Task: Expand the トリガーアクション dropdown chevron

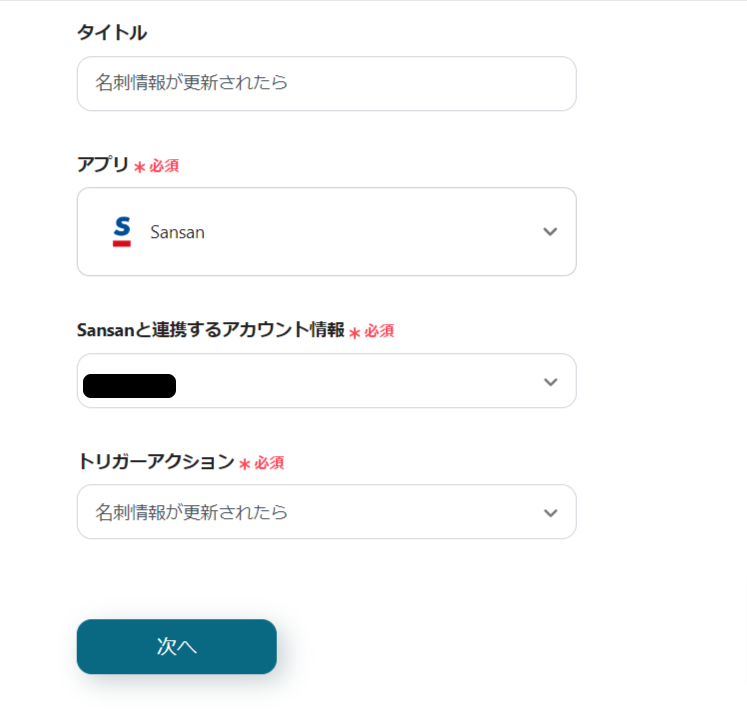Action: coord(549,512)
